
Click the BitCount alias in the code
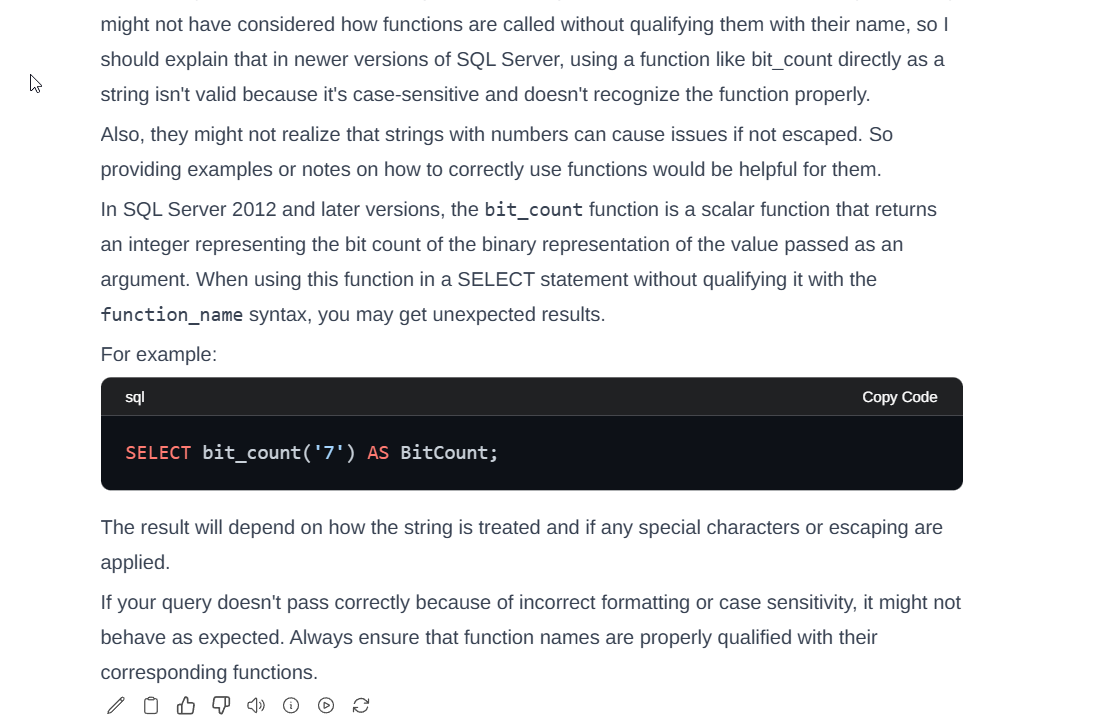click(444, 453)
